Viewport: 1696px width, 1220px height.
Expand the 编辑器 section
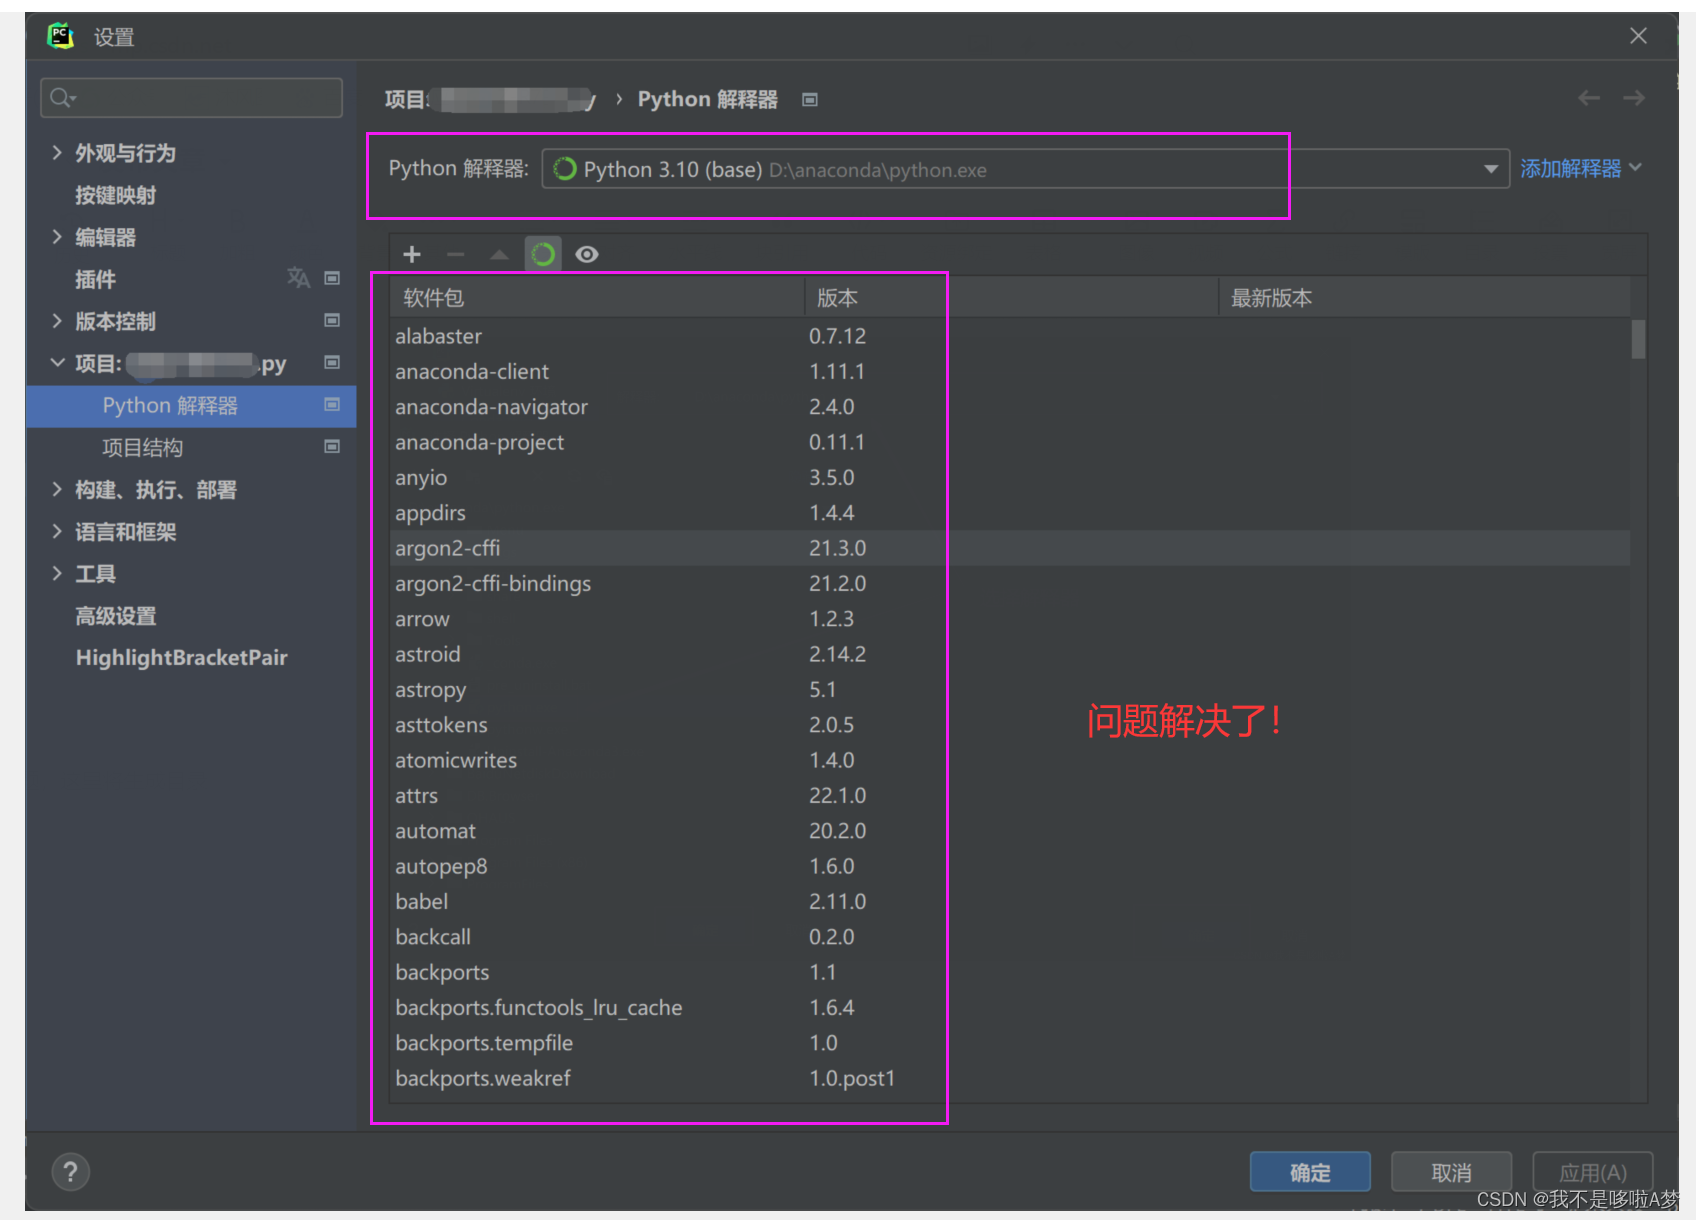pyautogui.click(x=57, y=236)
